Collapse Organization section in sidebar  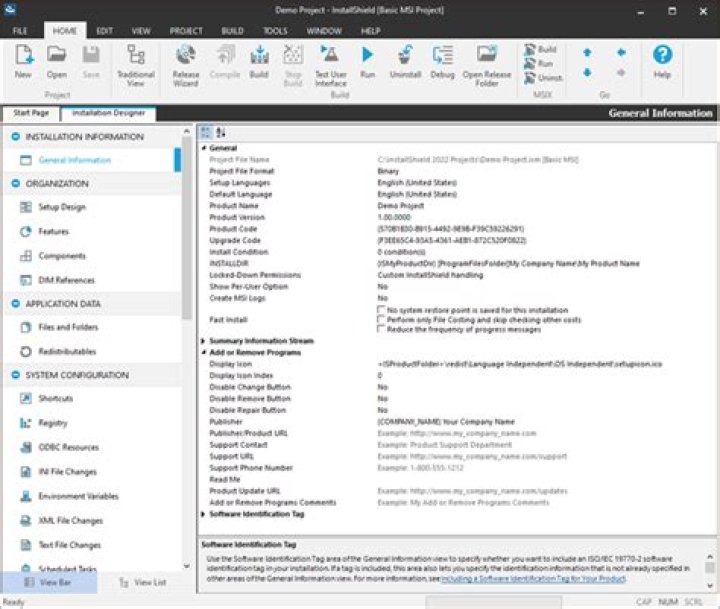pyautogui.click(x=16, y=183)
